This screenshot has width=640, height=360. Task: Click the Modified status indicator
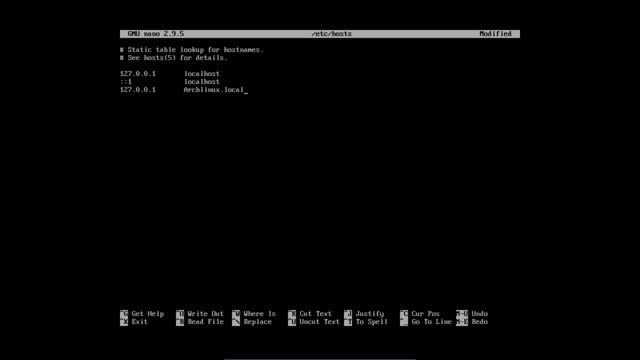pyautogui.click(x=495, y=34)
